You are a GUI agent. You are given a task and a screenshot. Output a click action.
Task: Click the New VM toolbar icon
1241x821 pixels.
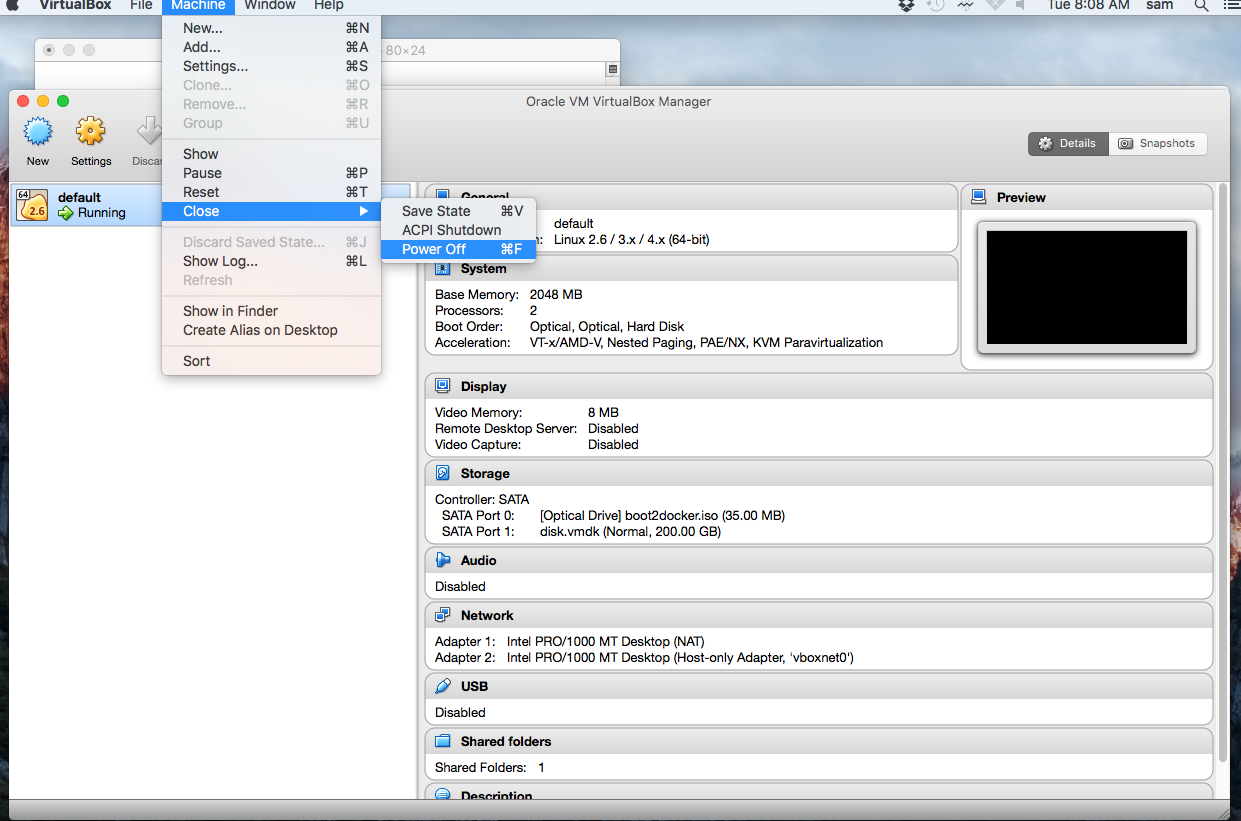click(x=38, y=132)
